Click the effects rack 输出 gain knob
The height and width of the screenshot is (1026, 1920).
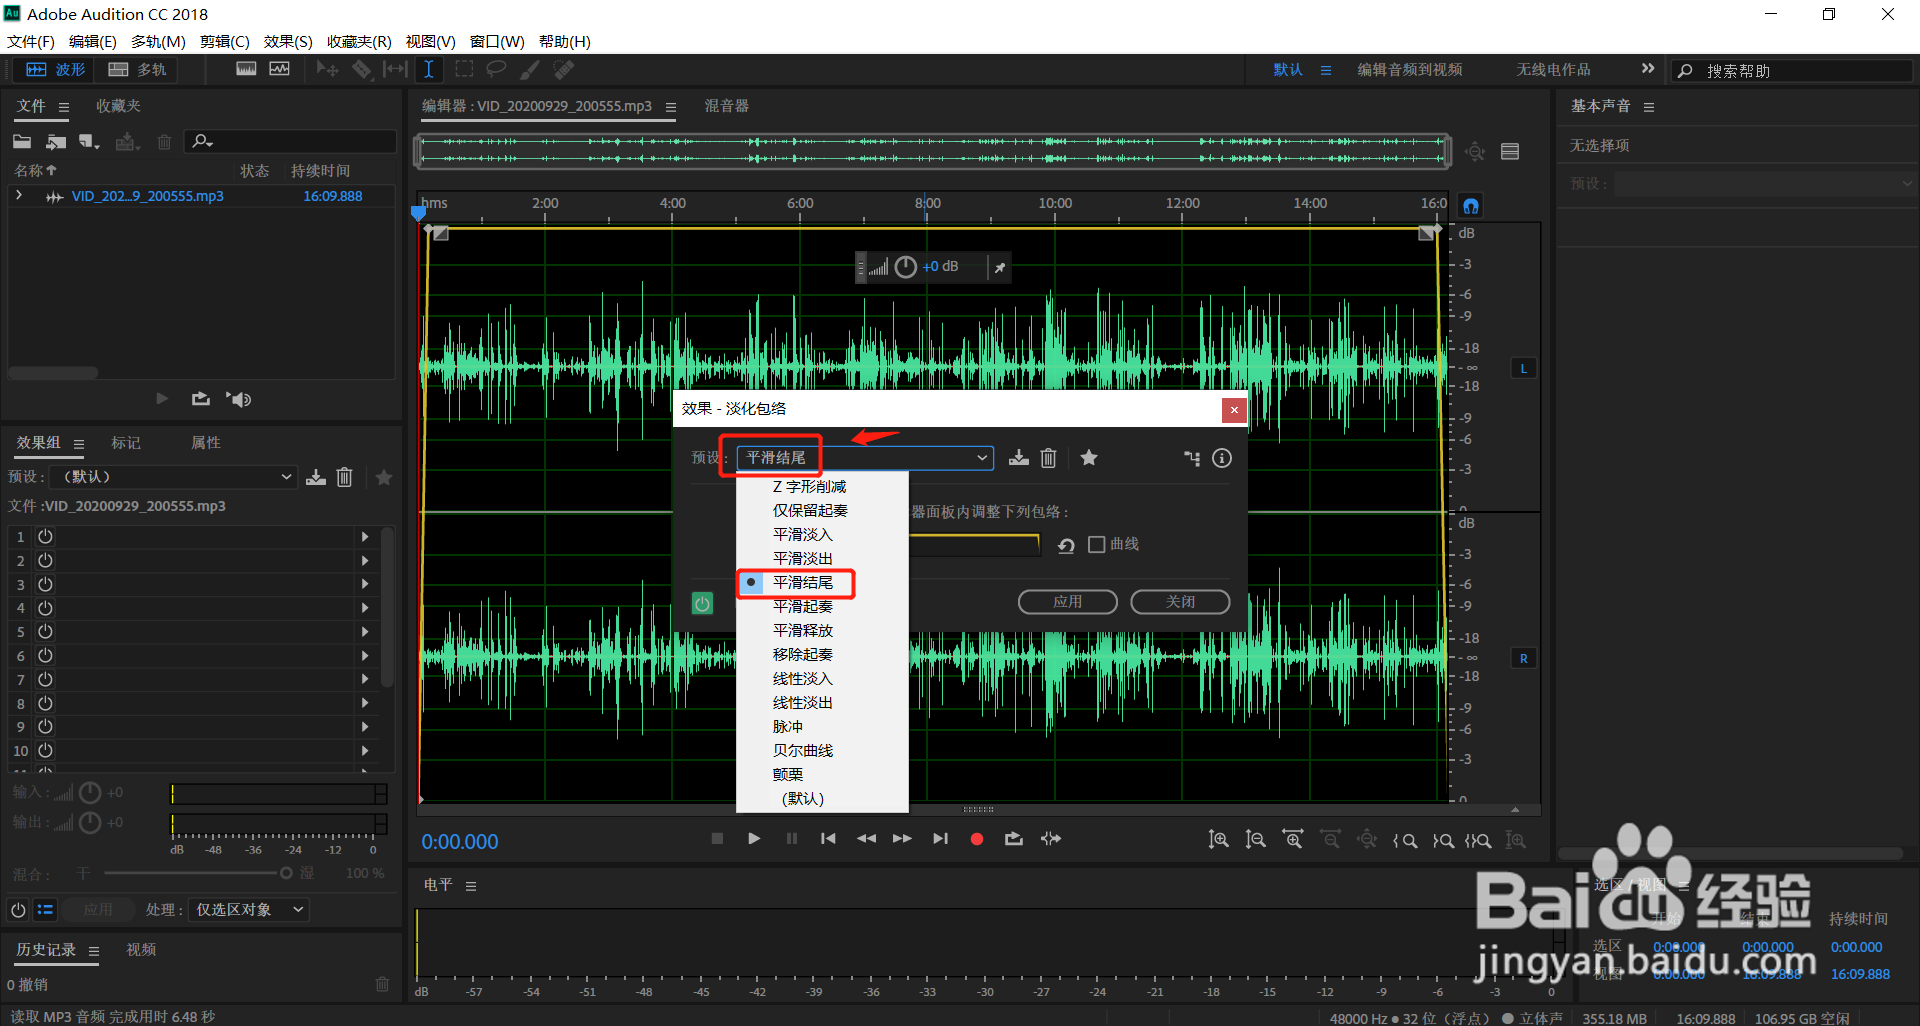click(x=90, y=823)
